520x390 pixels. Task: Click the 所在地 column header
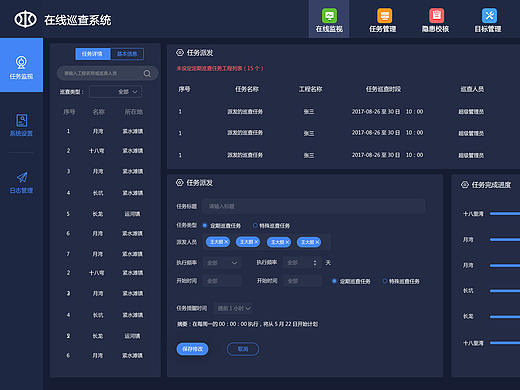point(133,112)
